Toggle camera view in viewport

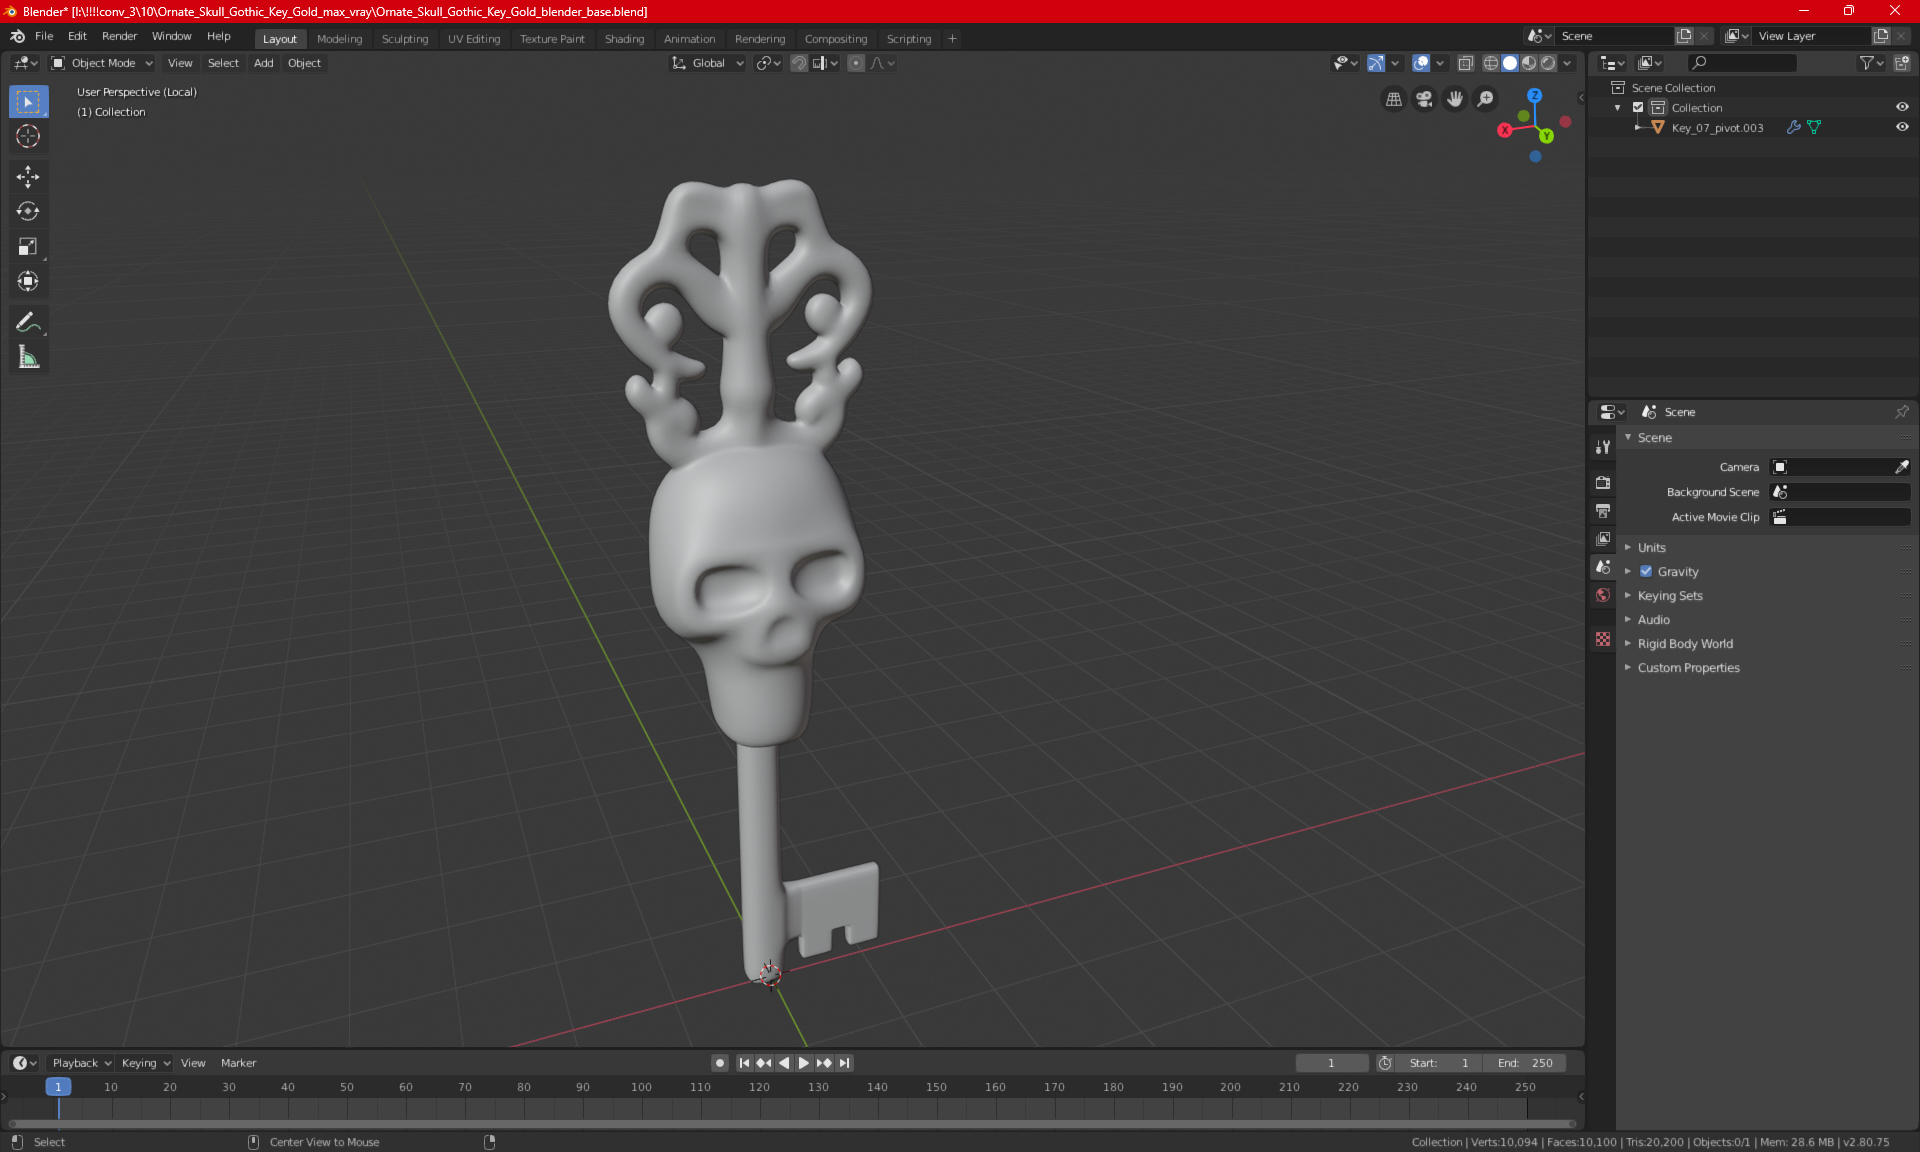[x=1424, y=99]
